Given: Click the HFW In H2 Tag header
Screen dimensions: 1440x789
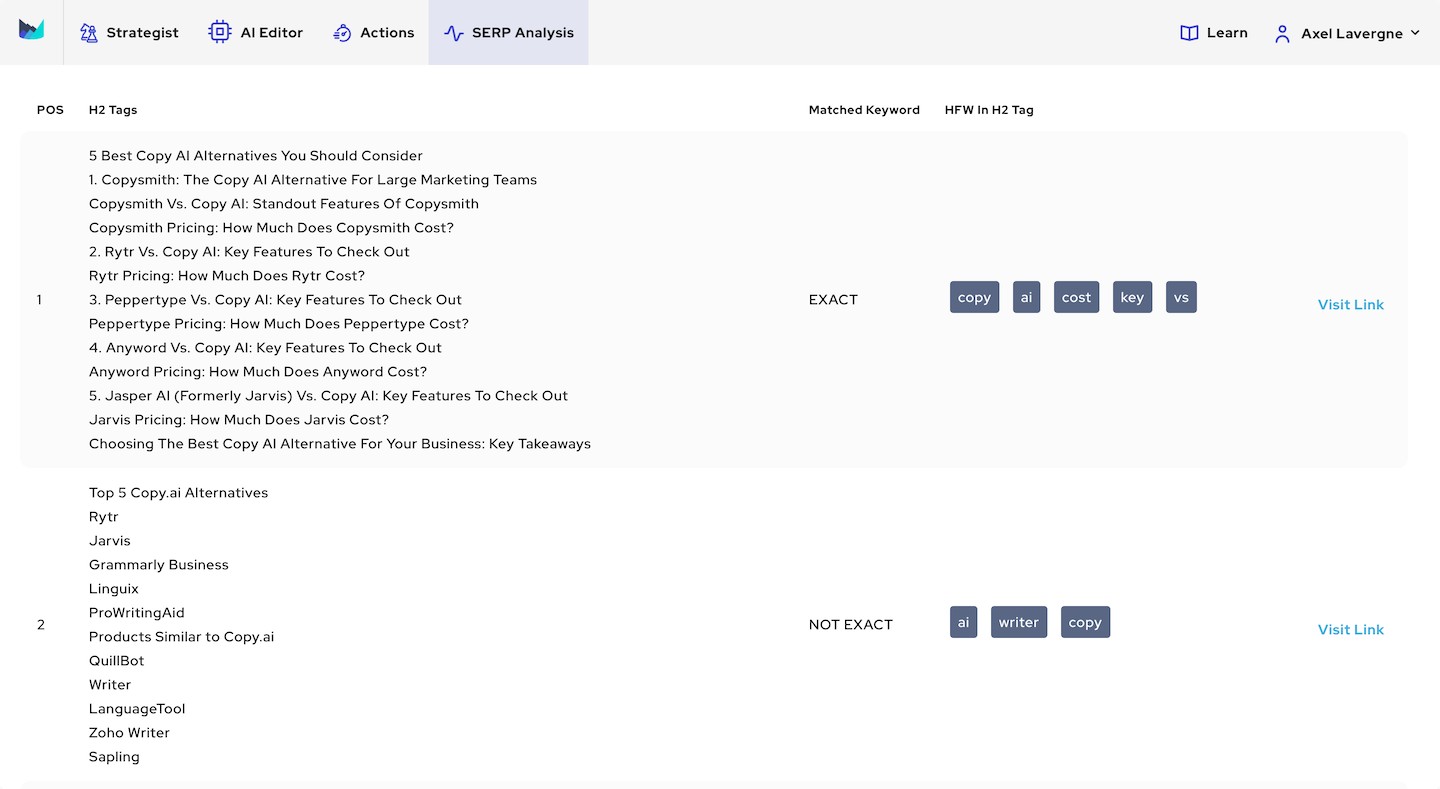Looking at the screenshot, I should coord(989,110).
